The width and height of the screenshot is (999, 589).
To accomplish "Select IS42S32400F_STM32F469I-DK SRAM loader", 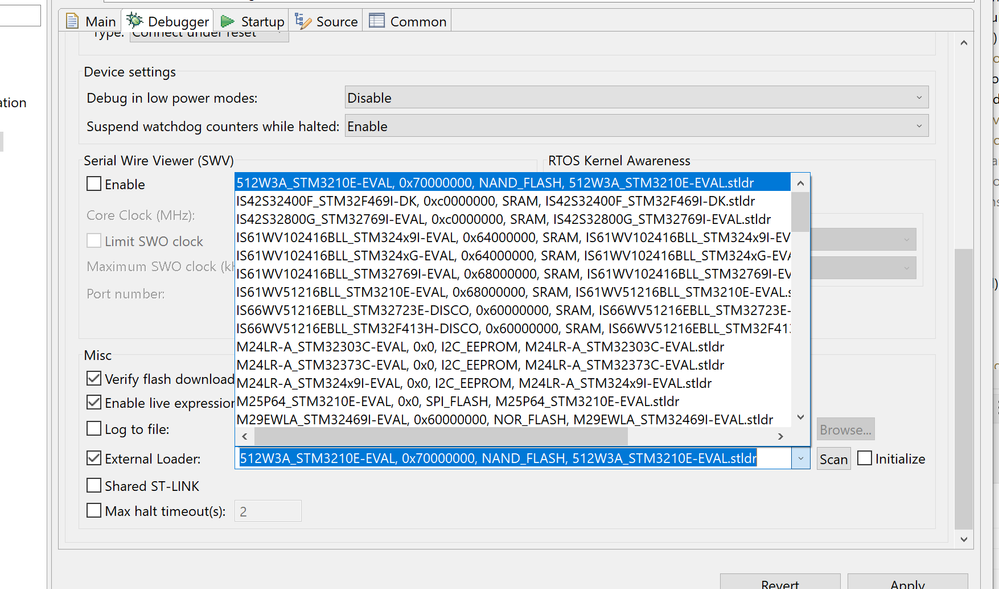I will pyautogui.click(x=513, y=201).
